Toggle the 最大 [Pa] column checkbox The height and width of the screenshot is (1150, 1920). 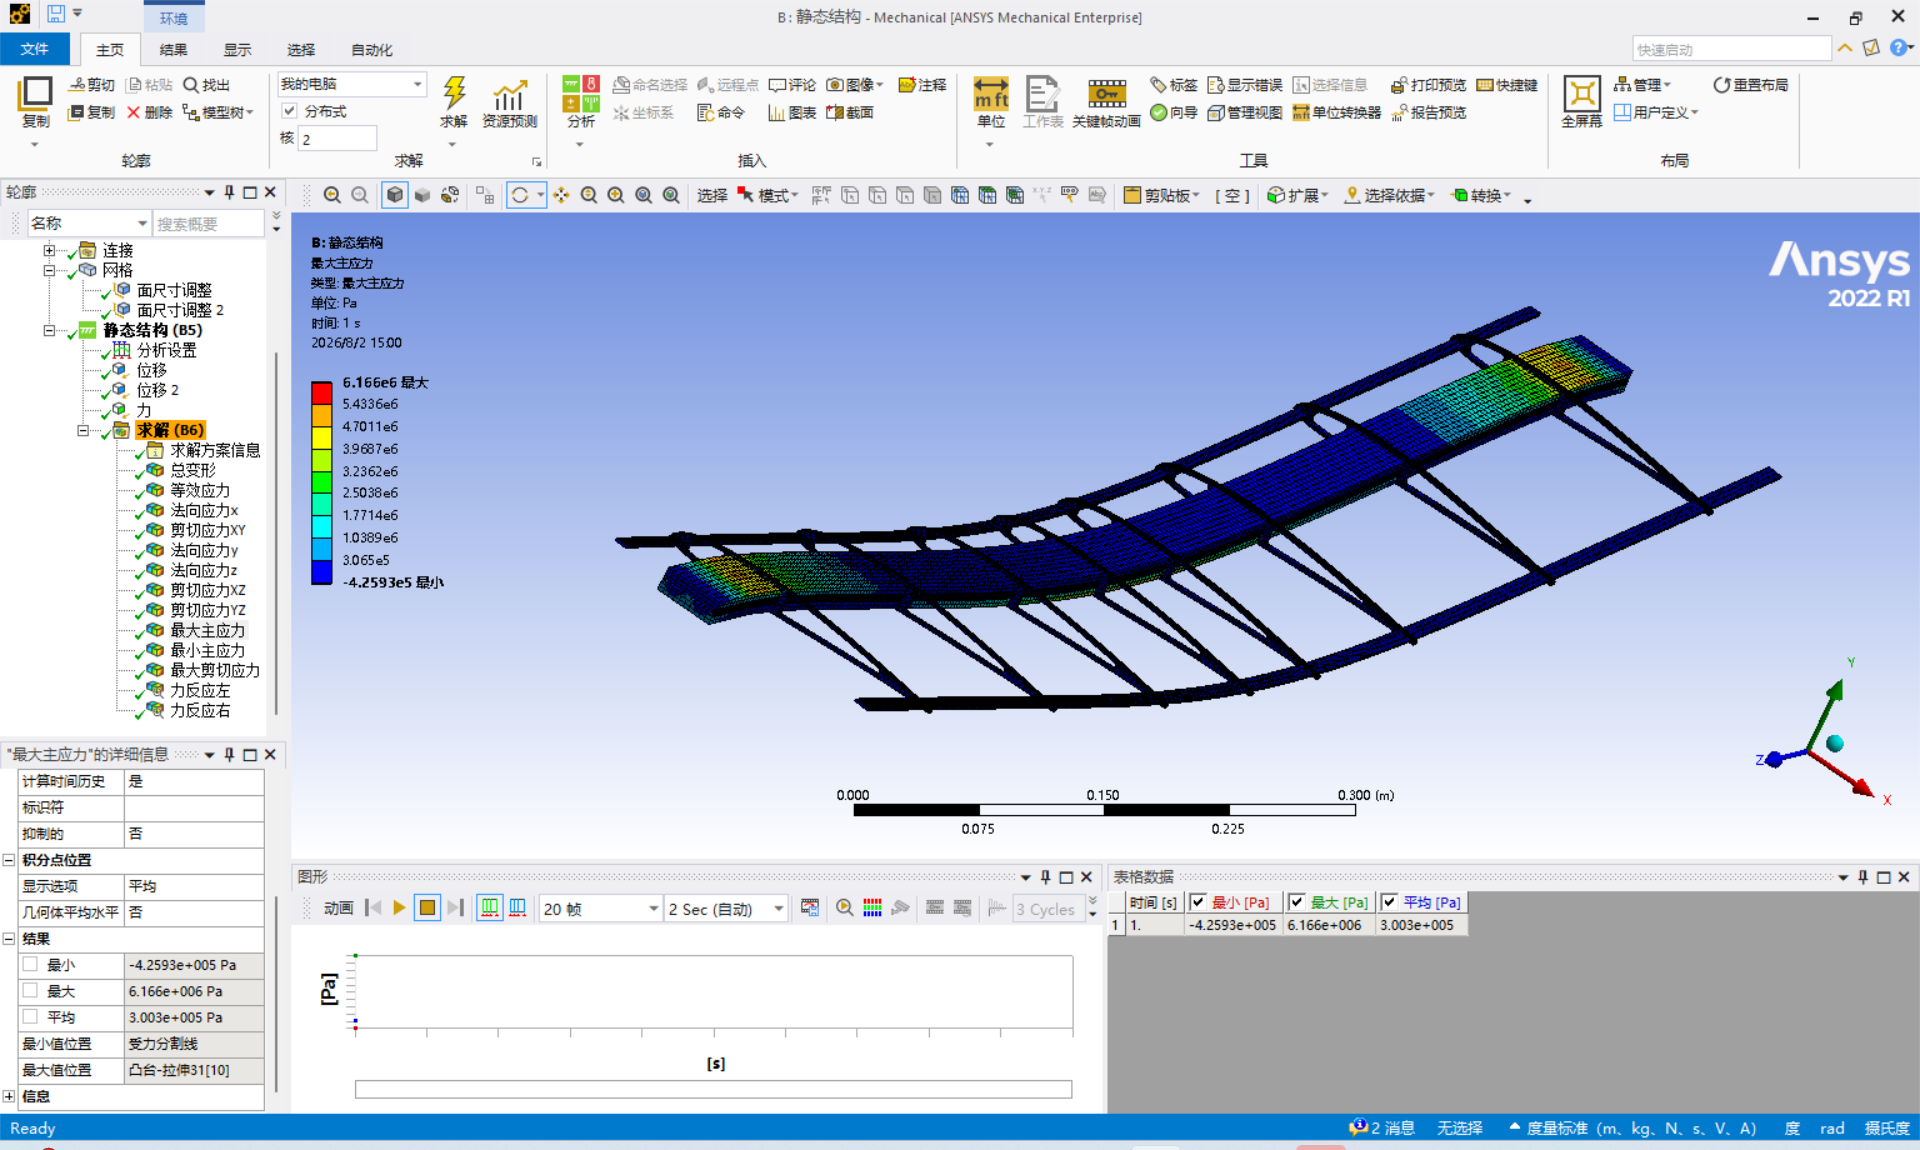click(x=1297, y=902)
